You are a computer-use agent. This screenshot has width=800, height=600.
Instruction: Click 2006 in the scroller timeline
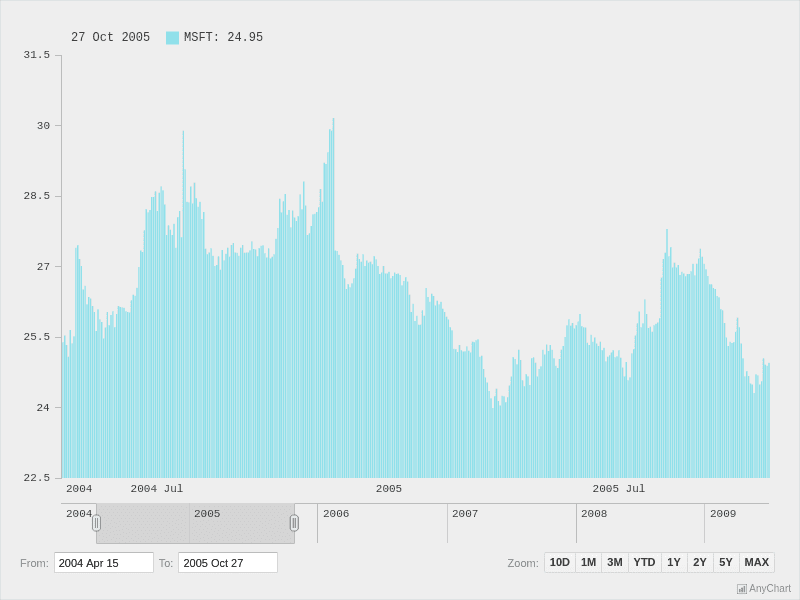tap(336, 514)
